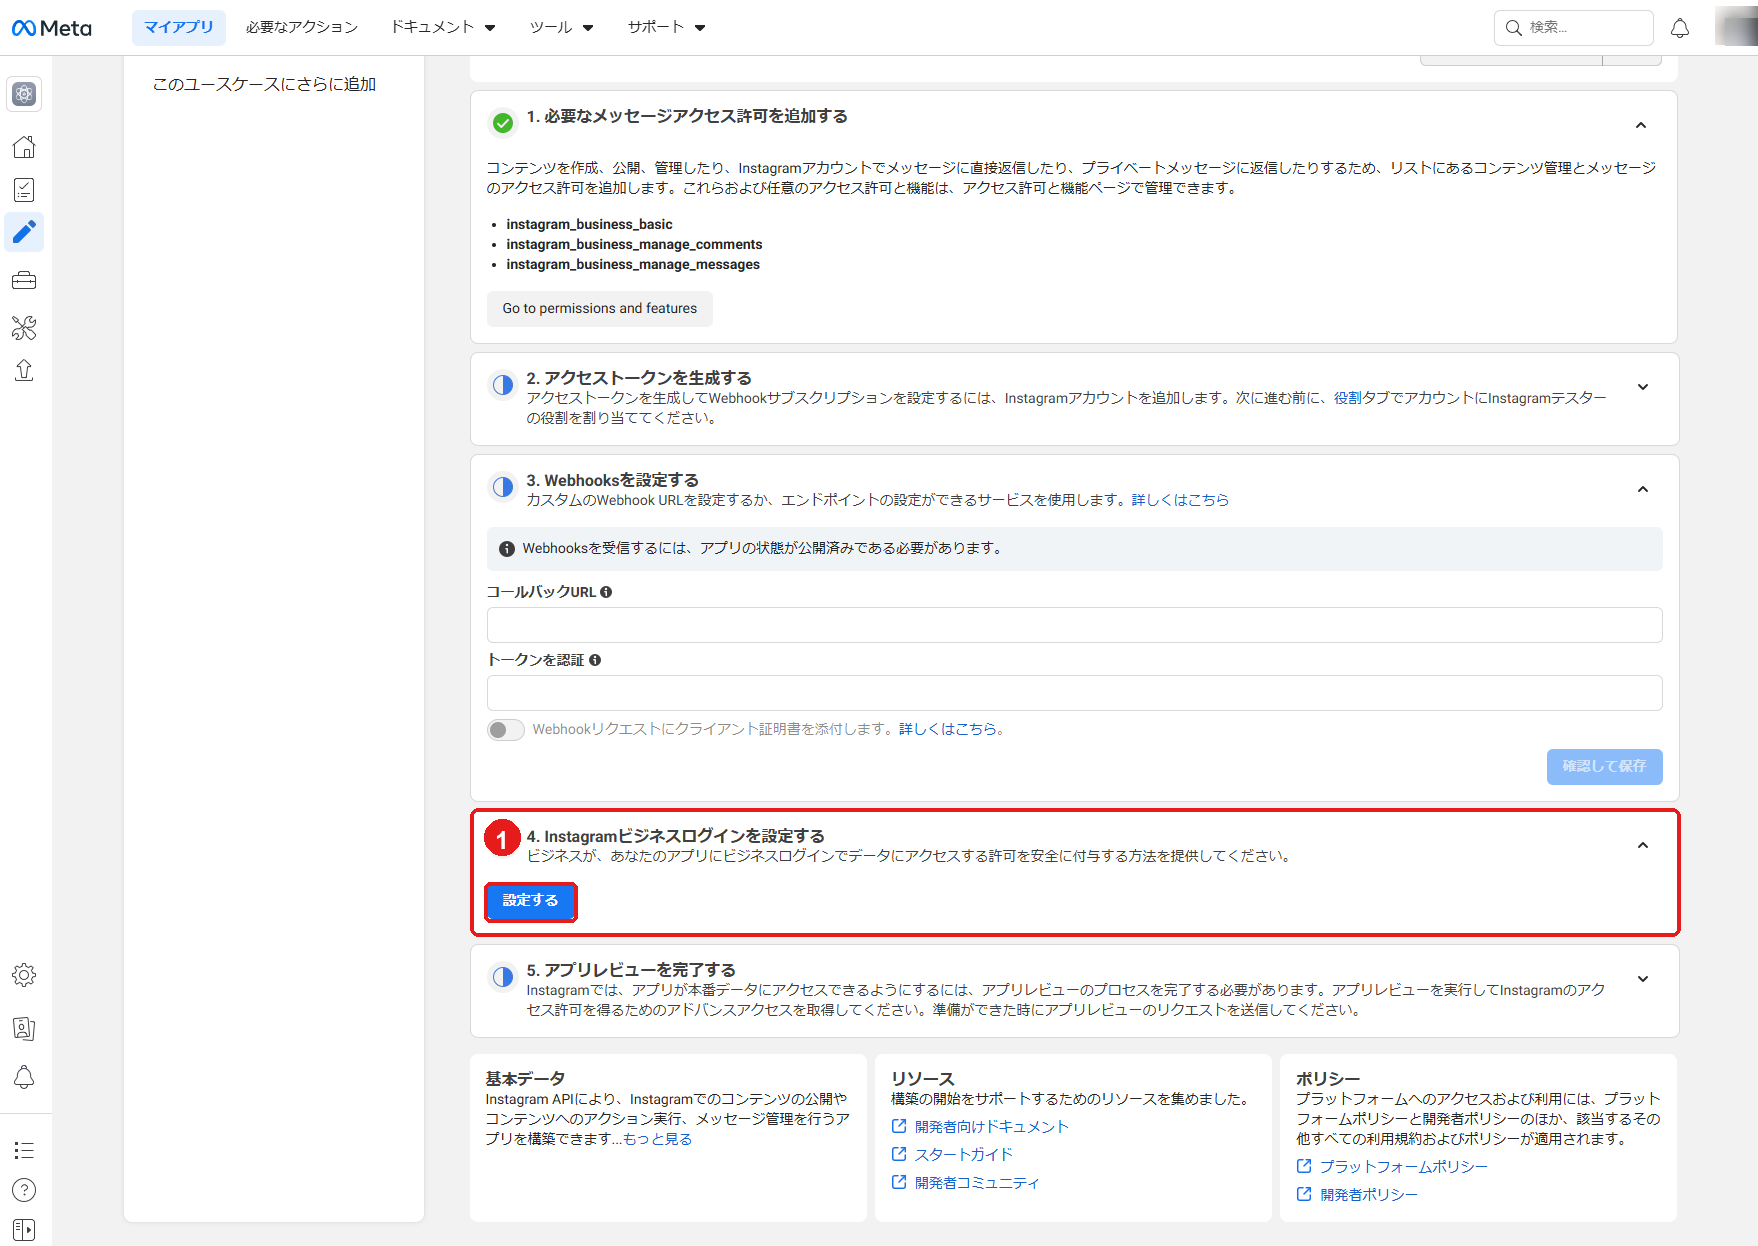
Task: Select the pencil use-case icon in sidebar
Action: (24, 233)
